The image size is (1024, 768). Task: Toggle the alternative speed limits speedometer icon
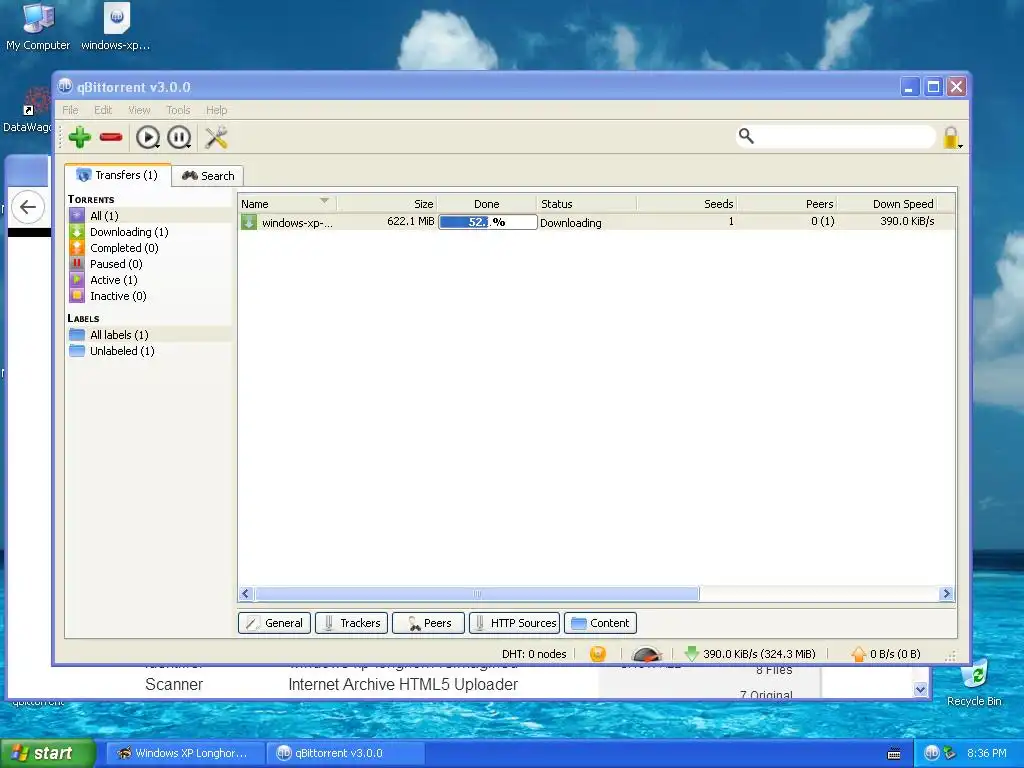pos(647,654)
